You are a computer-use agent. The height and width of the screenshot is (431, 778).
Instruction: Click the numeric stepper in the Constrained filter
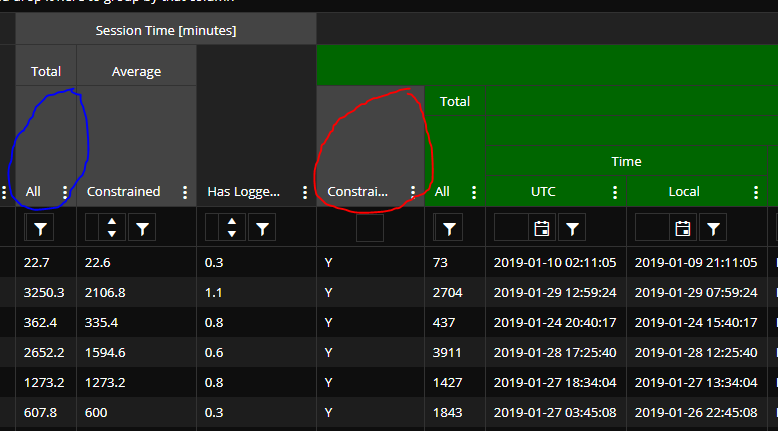tap(112, 228)
